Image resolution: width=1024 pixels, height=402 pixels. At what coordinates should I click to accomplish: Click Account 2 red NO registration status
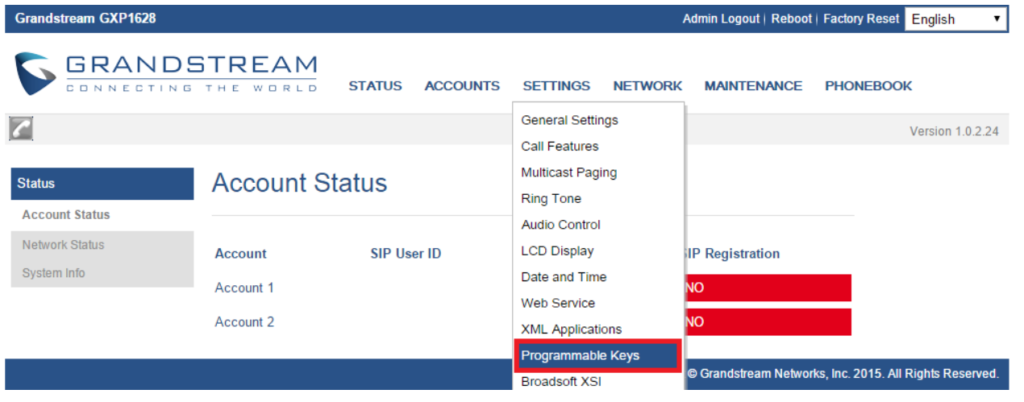tap(767, 322)
